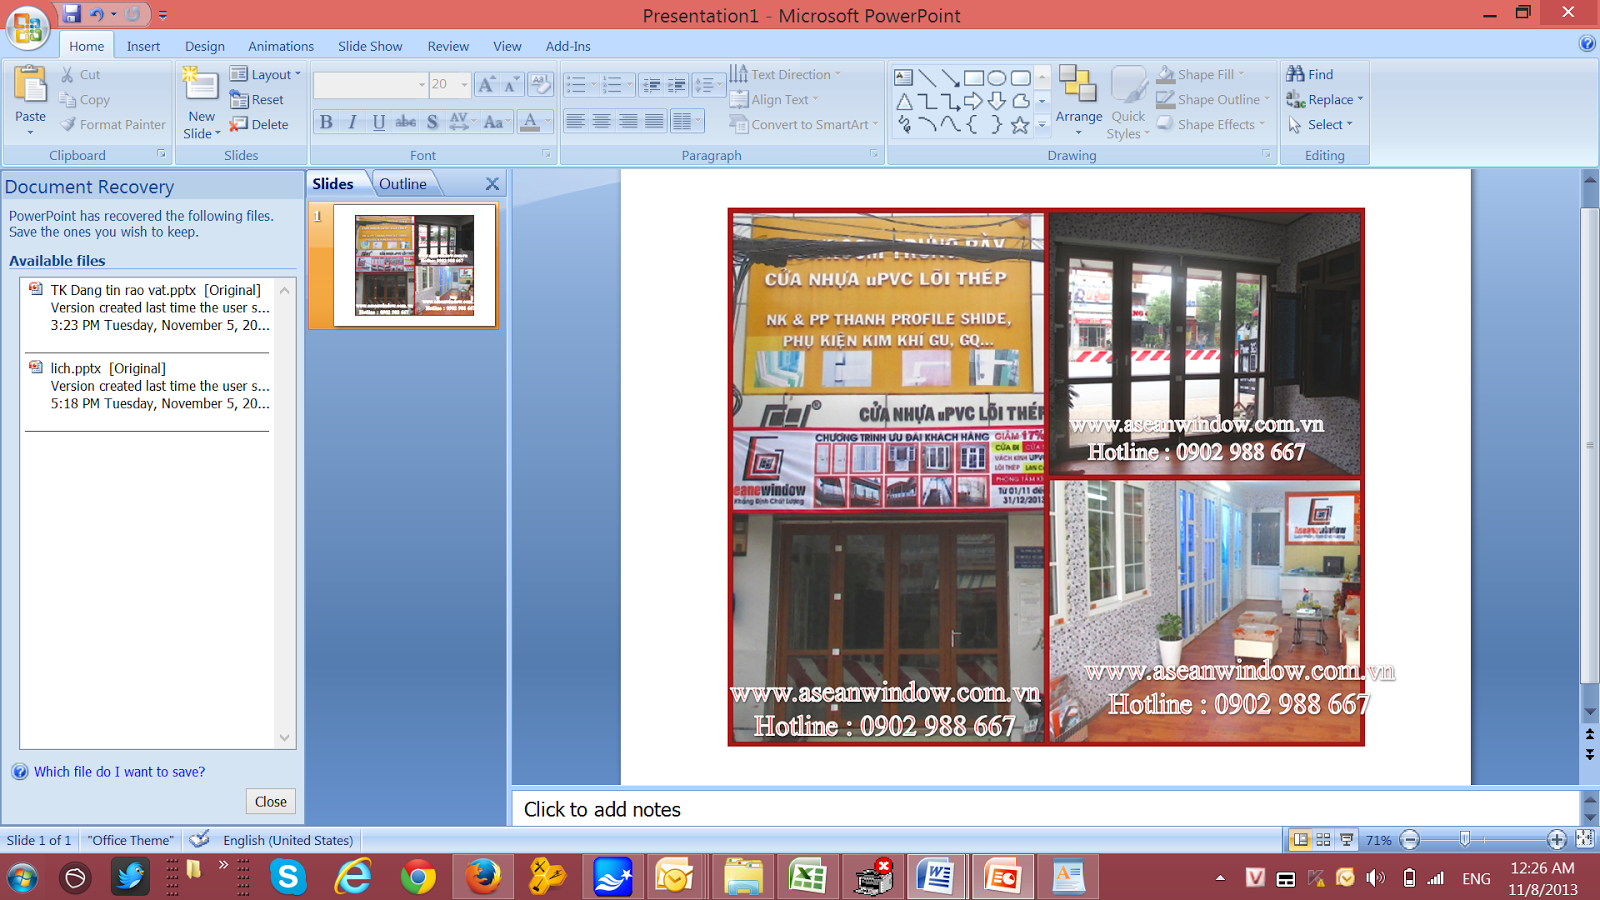The width and height of the screenshot is (1600, 900).
Task: Center the text alignment
Action: point(601,122)
